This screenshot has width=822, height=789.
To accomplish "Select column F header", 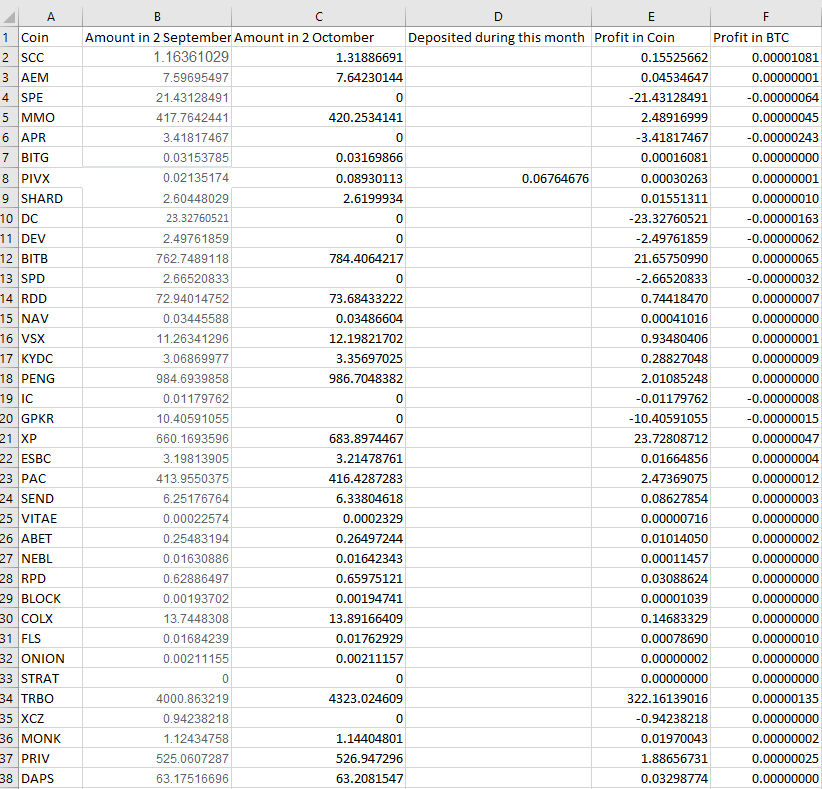I will (x=766, y=17).
